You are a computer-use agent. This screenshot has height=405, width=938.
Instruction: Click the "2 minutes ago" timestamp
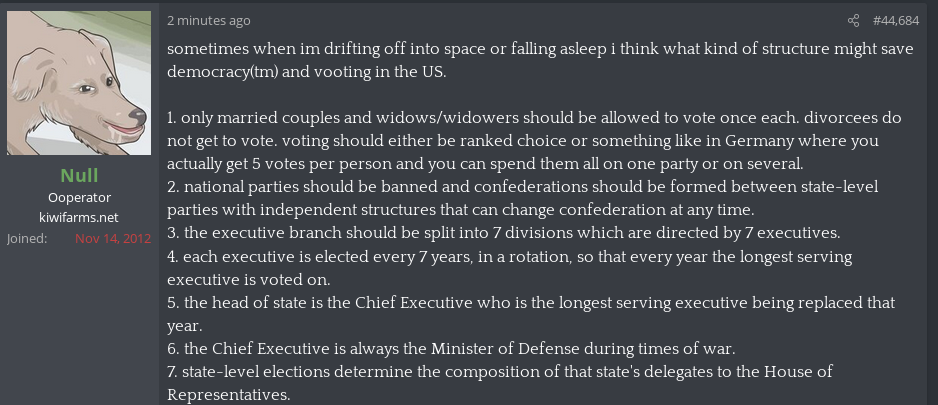click(209, 21)
